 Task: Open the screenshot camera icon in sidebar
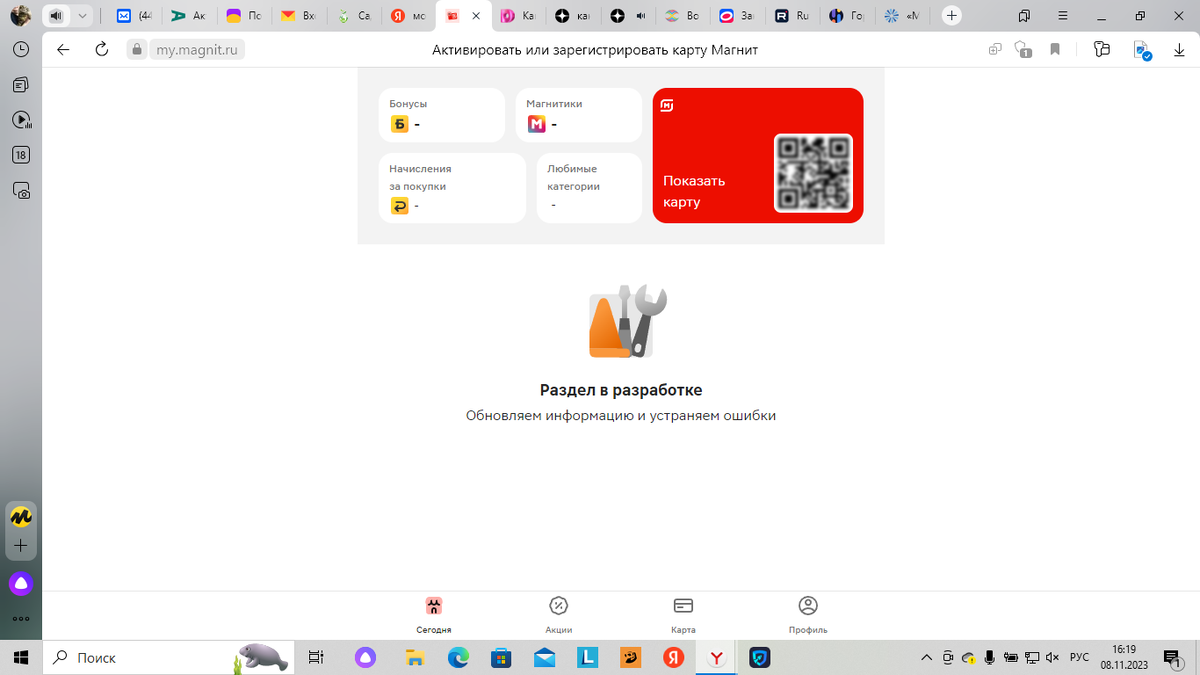click(x=21, y=190)
